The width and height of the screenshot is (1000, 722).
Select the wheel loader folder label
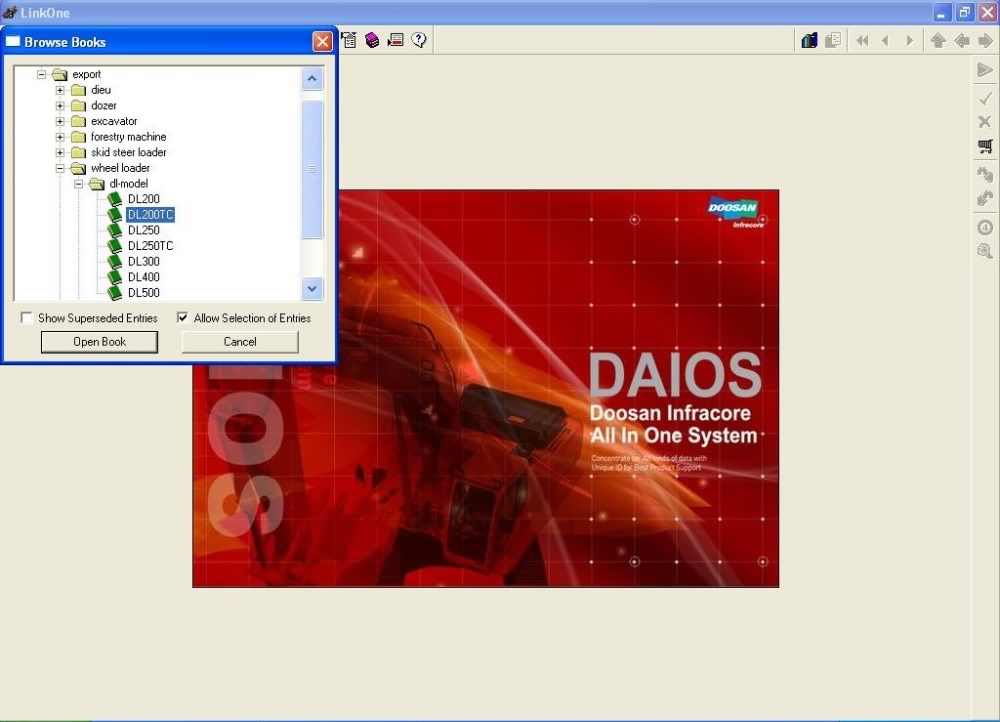120,168
